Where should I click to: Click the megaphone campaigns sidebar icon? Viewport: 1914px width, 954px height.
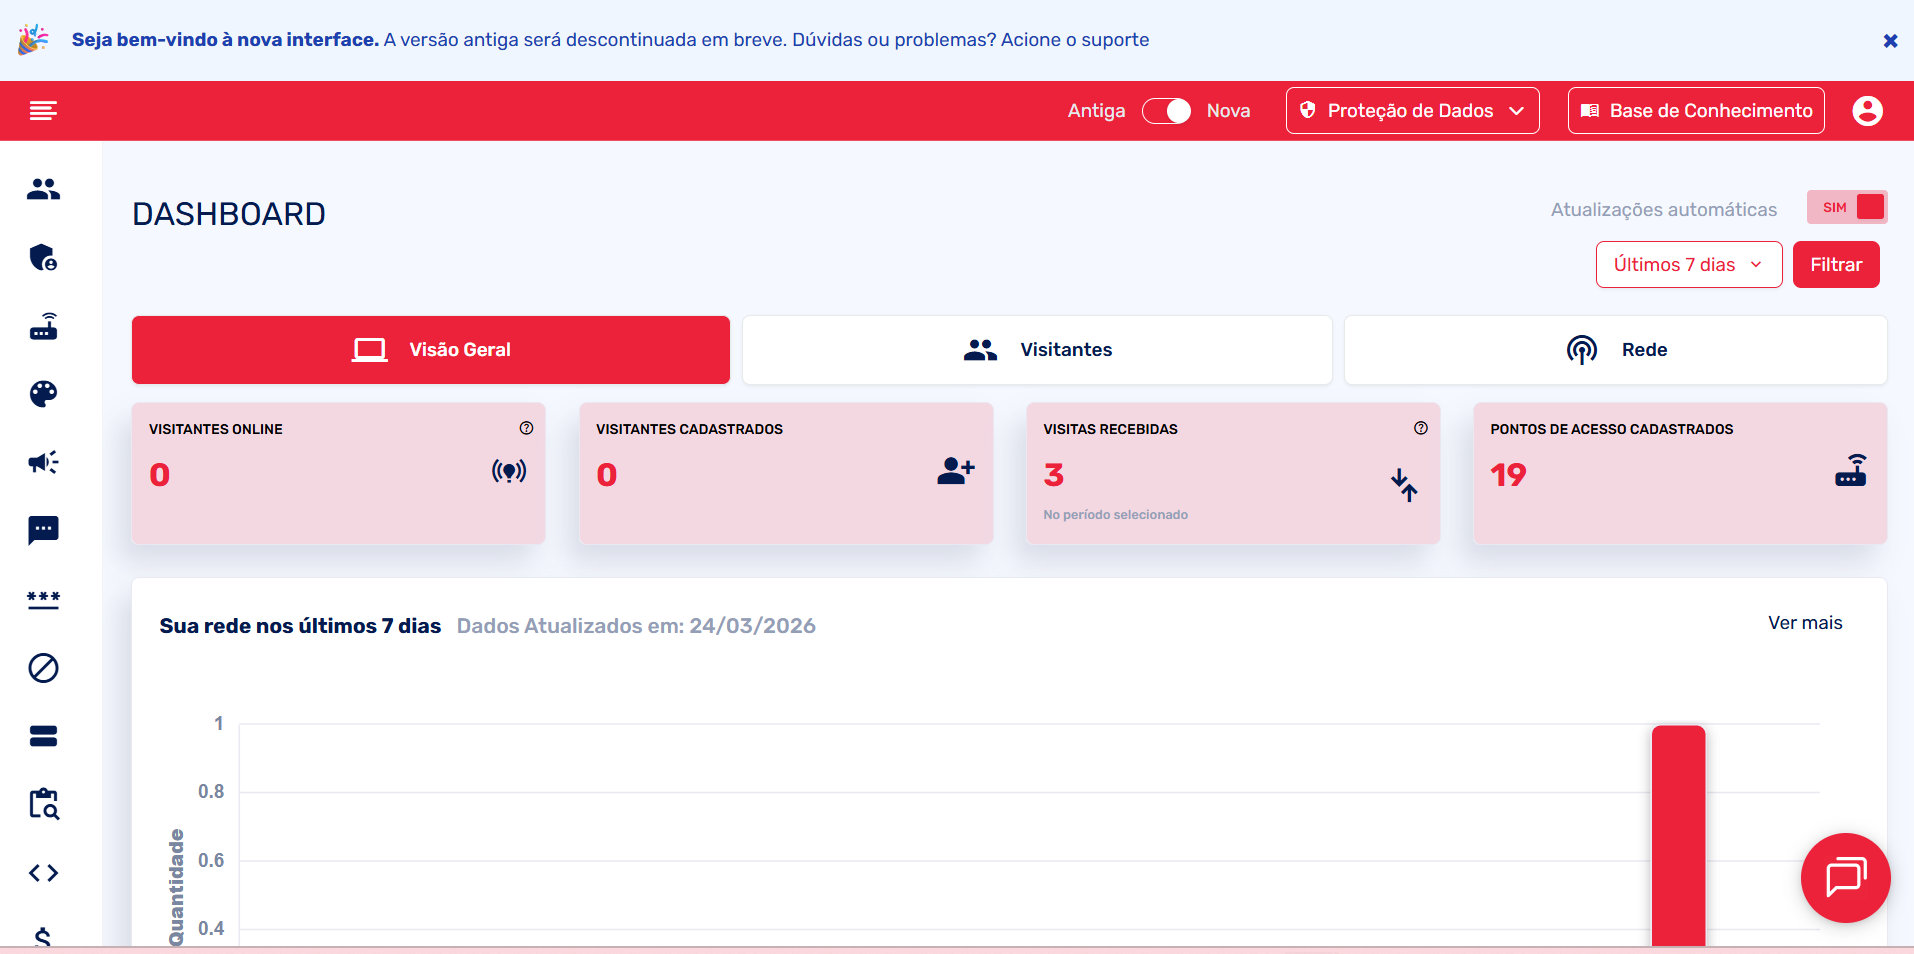click(x=43, y=462)
